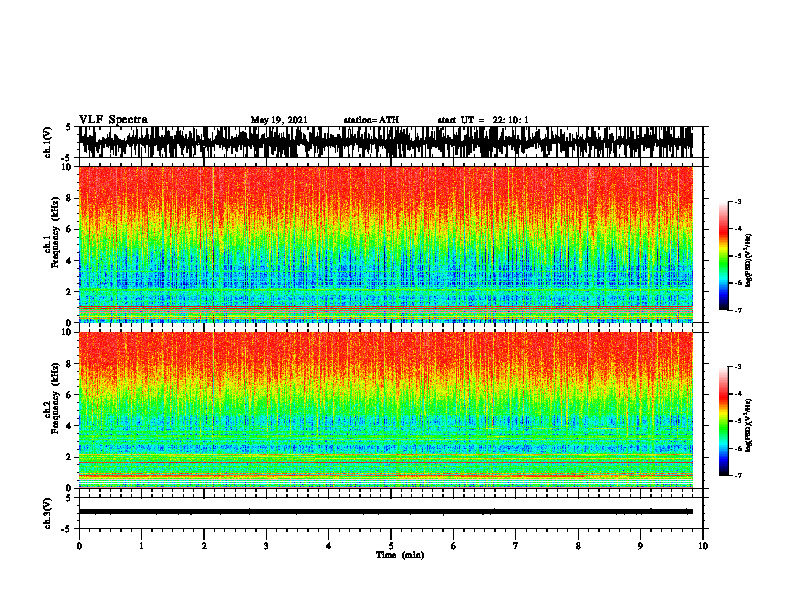The width and height of the screenshot is (792, 612).
Task: Click the time axis tick label "2"
Action: point(204,546)
